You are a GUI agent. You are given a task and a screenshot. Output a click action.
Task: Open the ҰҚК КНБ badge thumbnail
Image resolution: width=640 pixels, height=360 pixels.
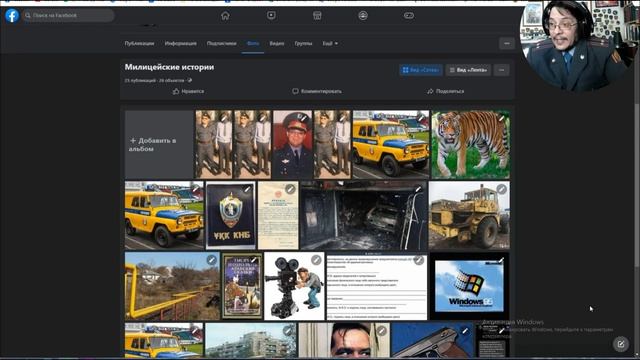pos(231,215)
